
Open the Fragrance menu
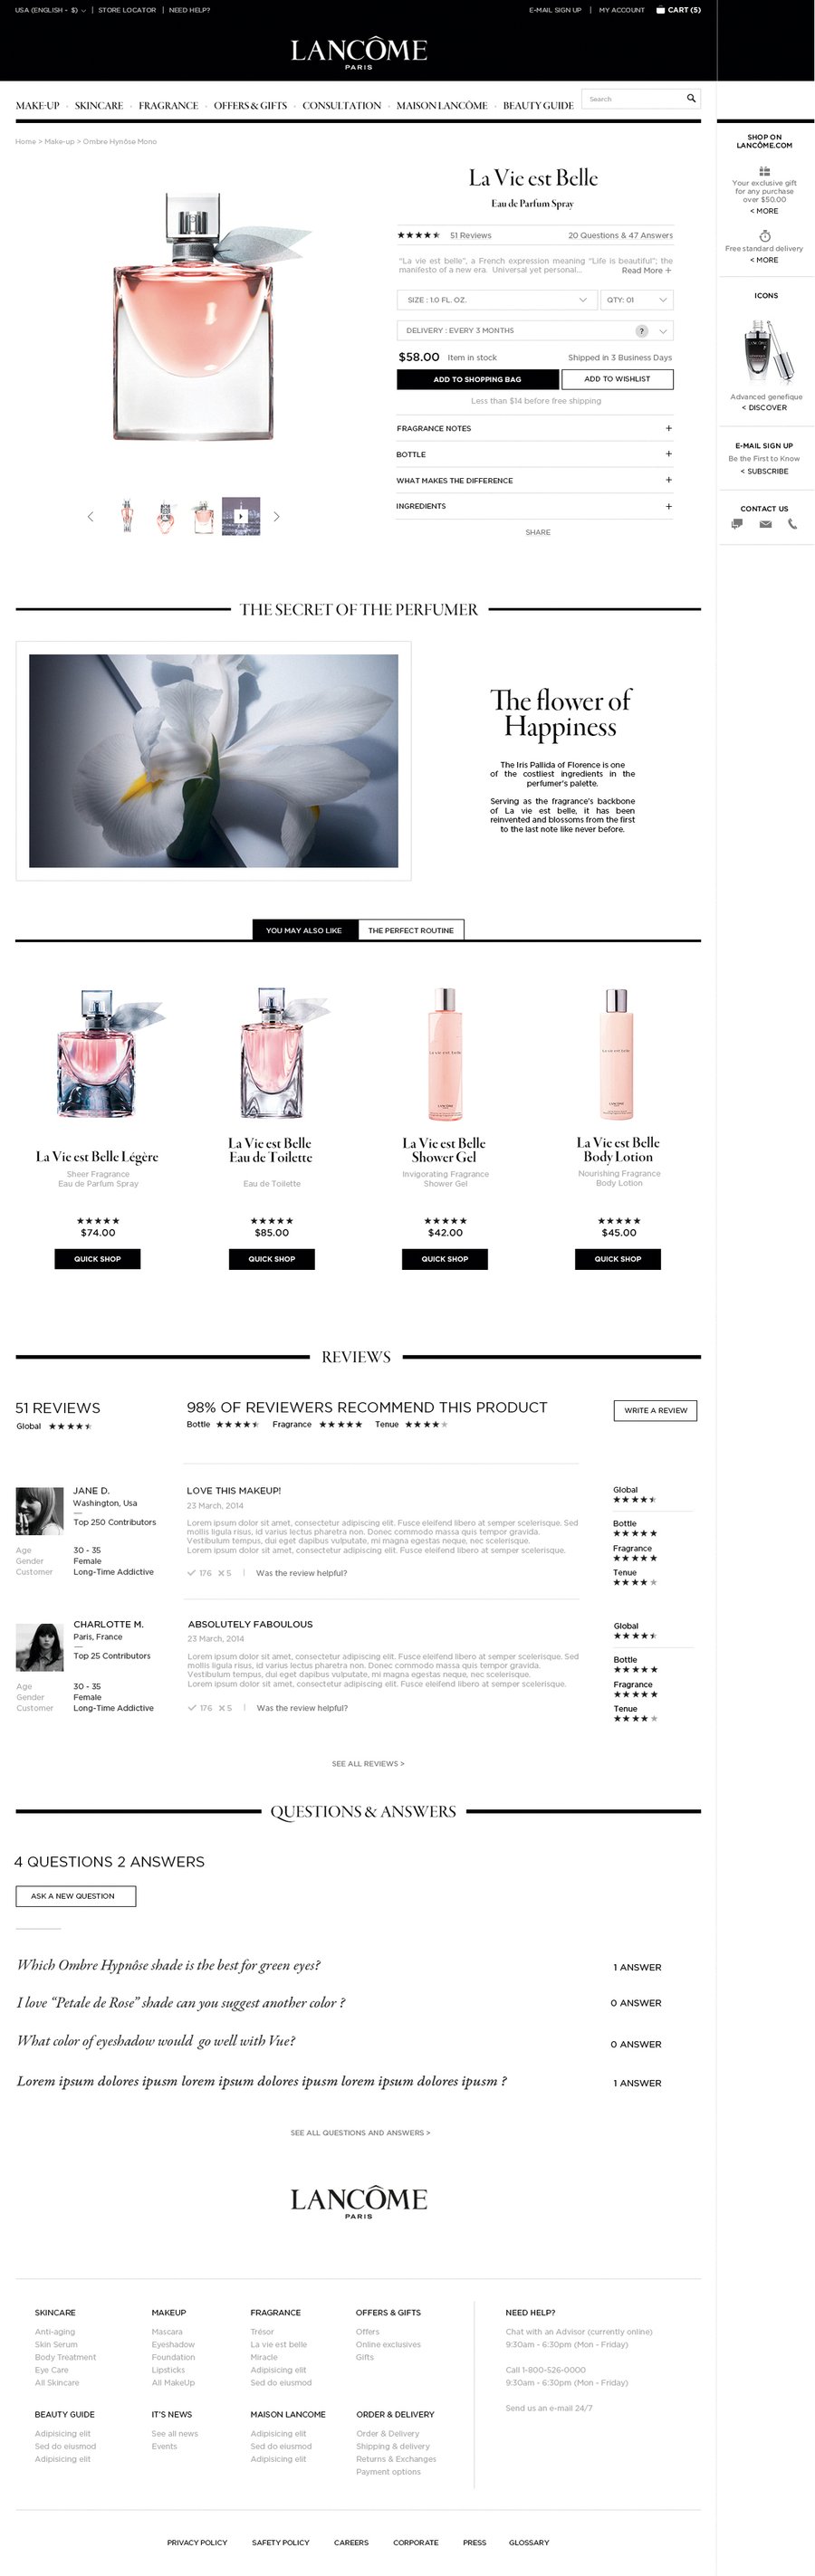[168, 105]
